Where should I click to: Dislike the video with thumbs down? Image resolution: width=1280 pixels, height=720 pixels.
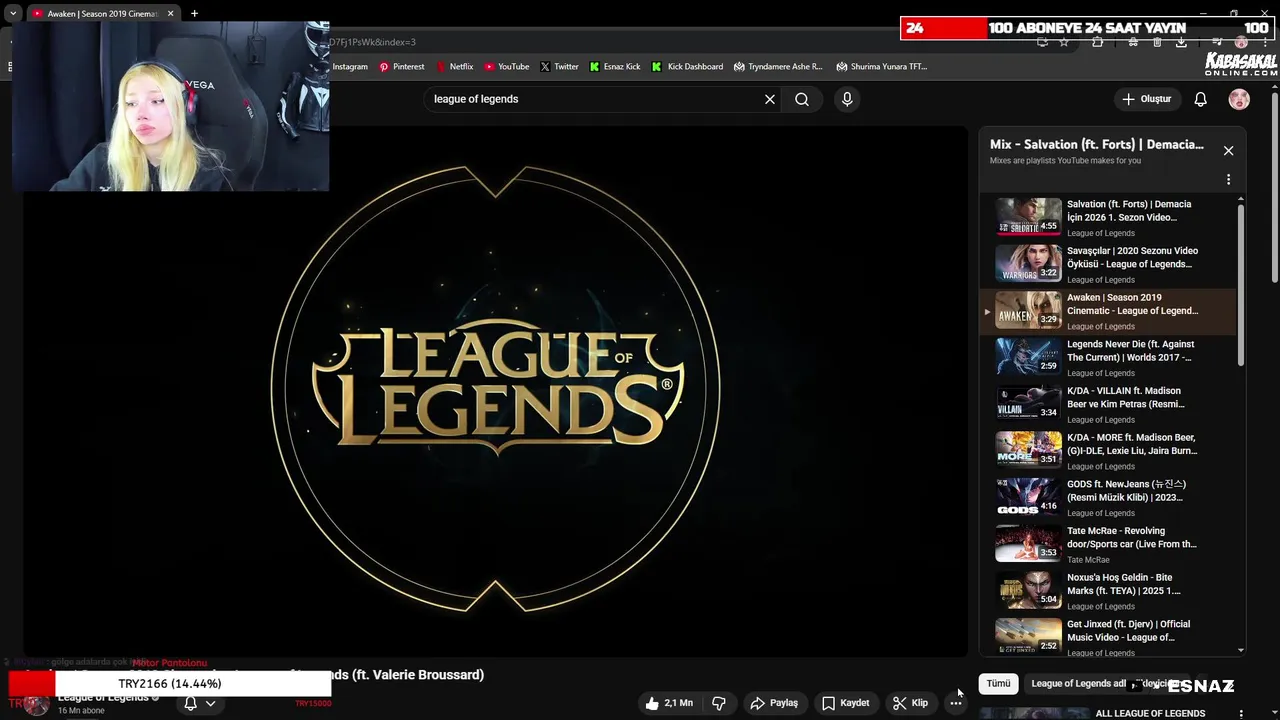(719, 703)
